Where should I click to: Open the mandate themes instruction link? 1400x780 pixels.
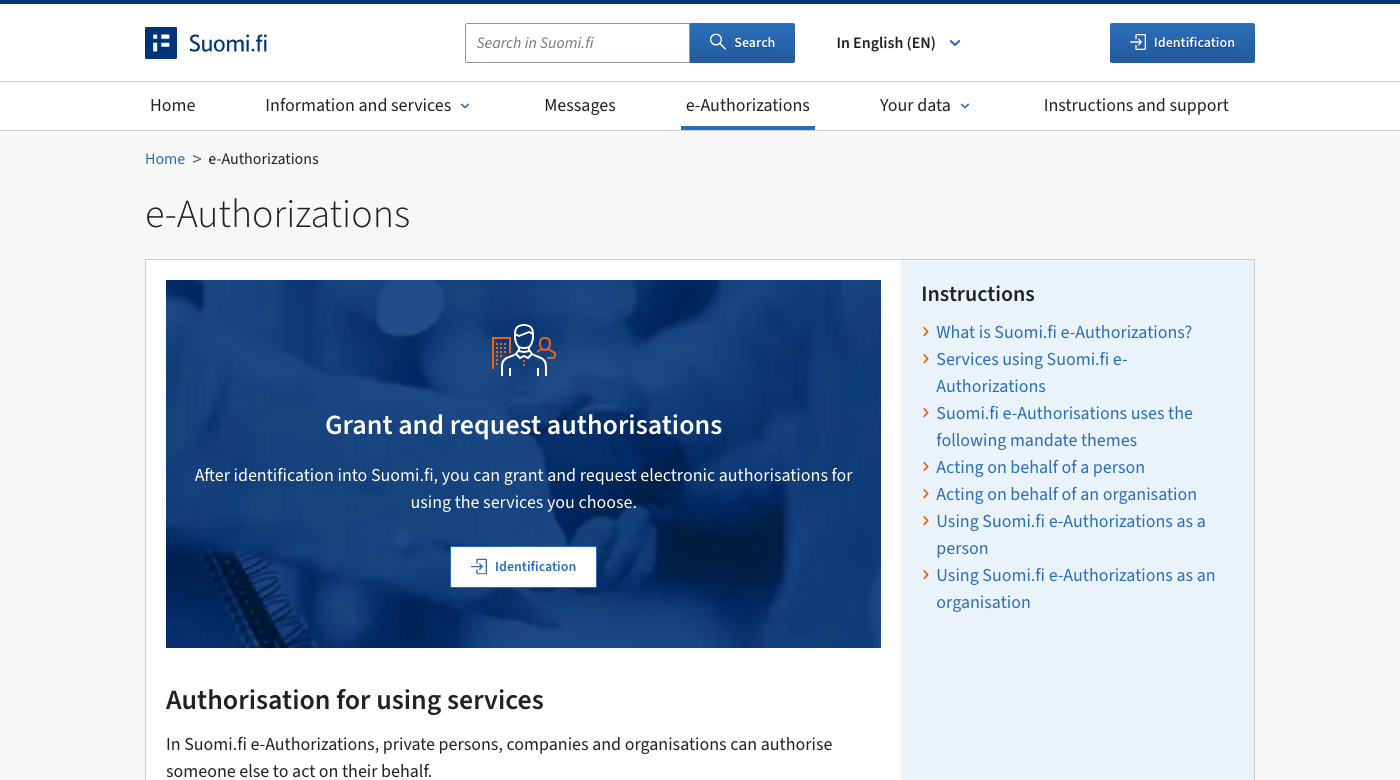coord(1064,427)
